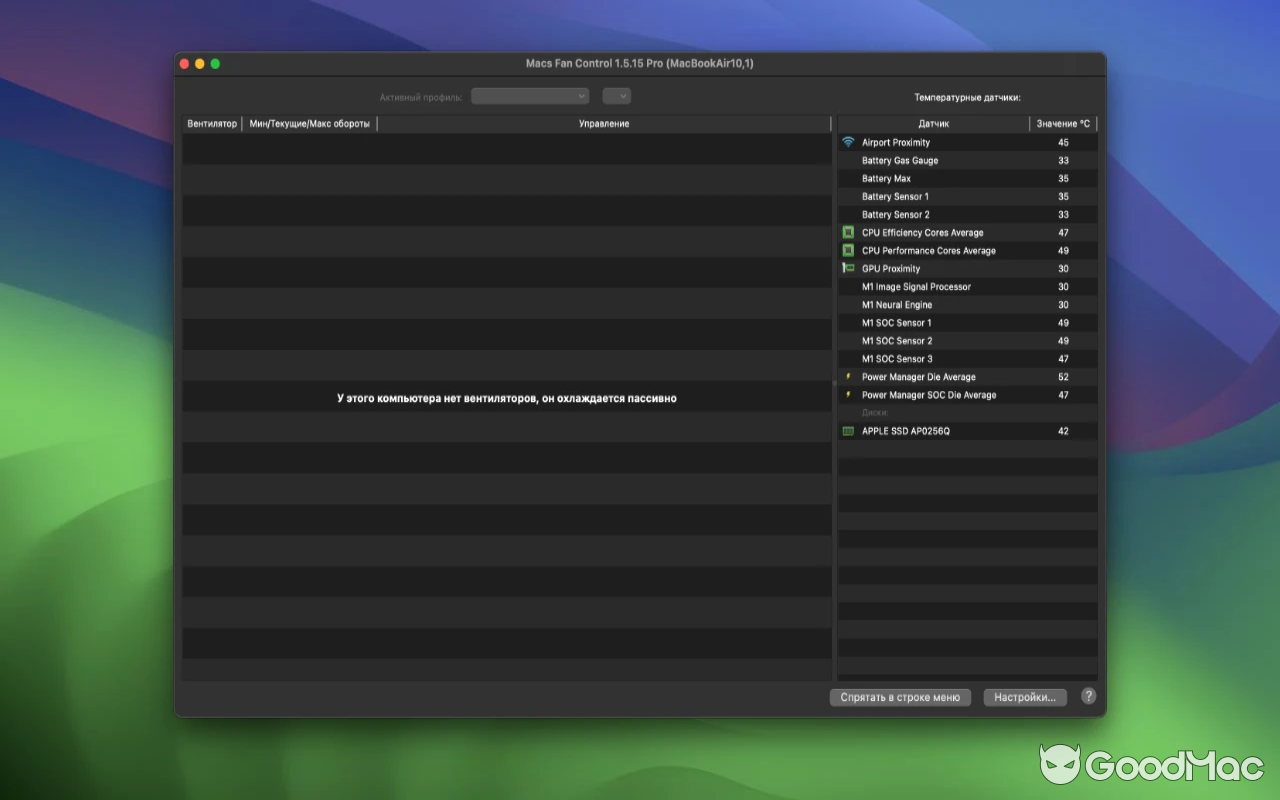Select the CPU chip icon for CPU Efficiency Cores Average
The width and height of the screenshot is (1280, 800).
(849, 232)
